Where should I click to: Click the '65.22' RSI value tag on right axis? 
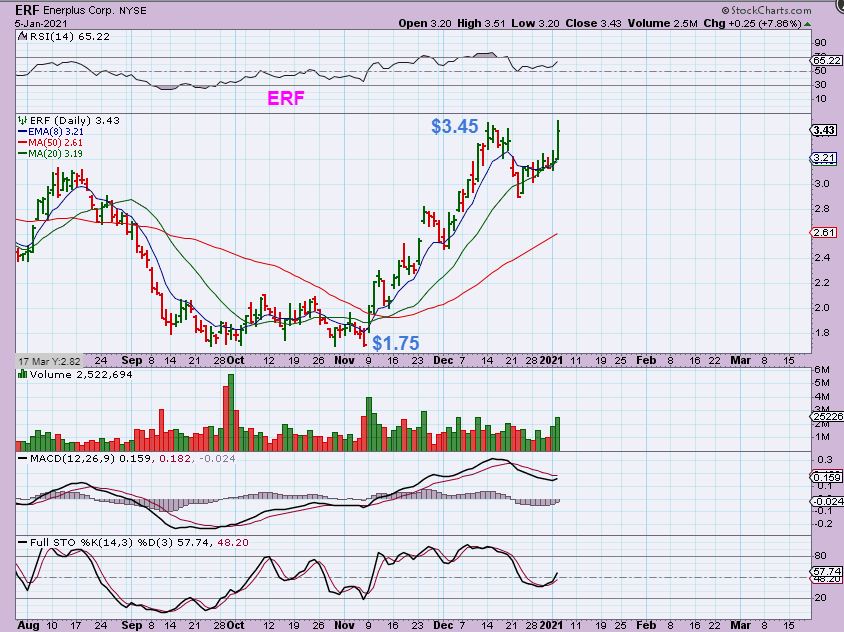(x=827, y=60)
